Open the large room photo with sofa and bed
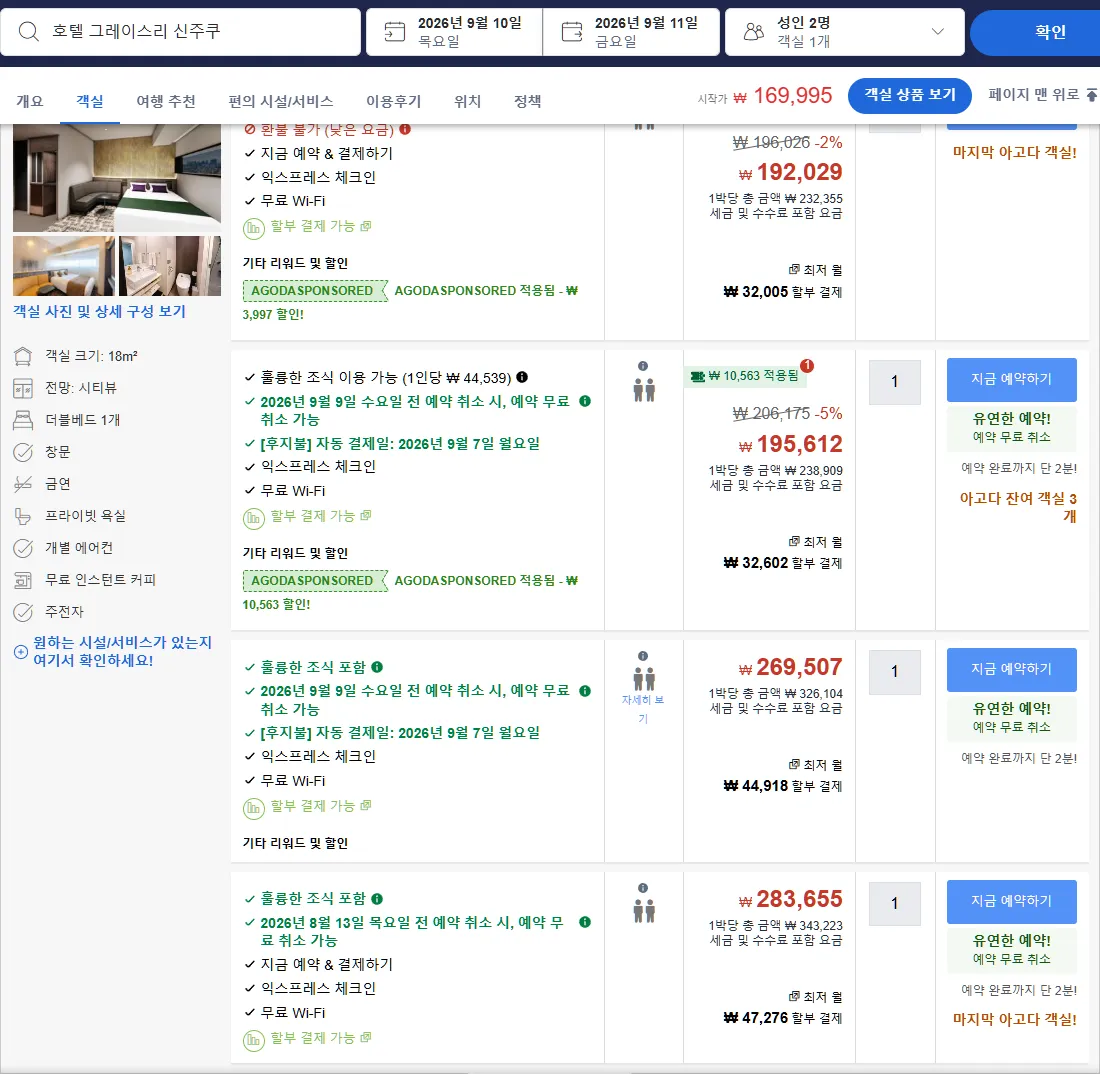 point(116,177)
